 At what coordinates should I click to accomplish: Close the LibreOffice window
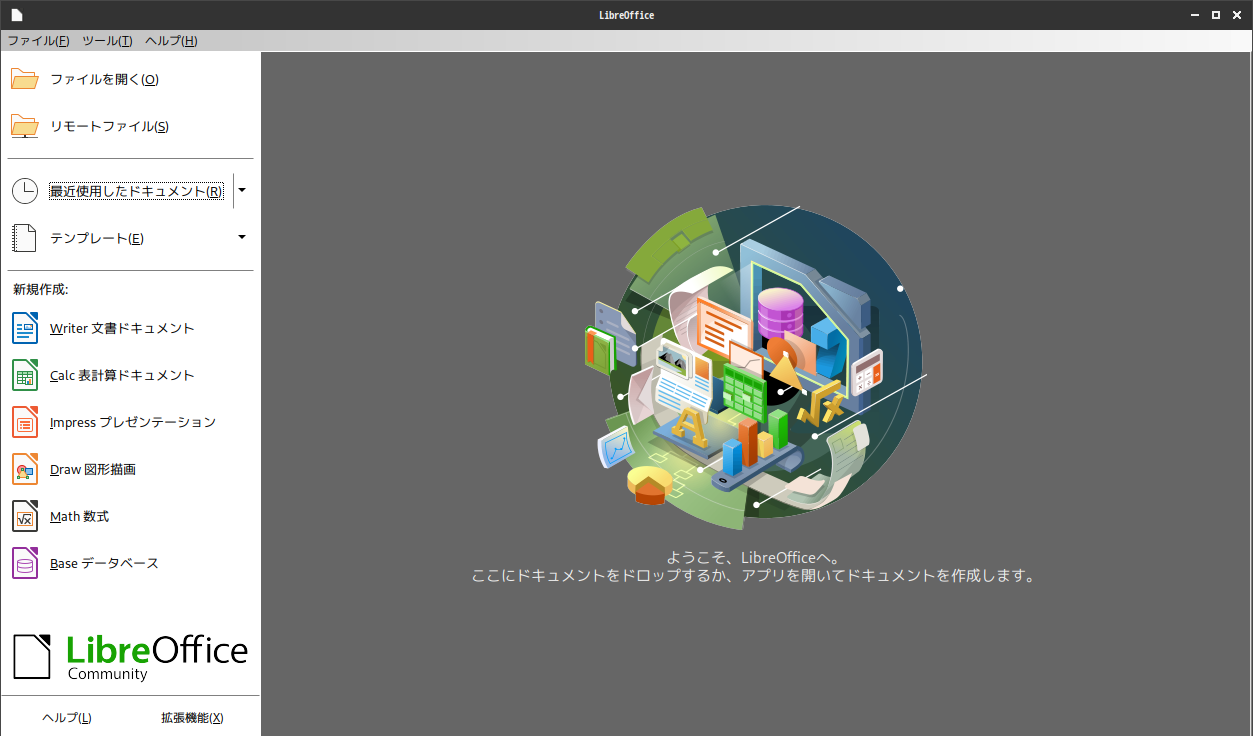tap(1237, 15)
